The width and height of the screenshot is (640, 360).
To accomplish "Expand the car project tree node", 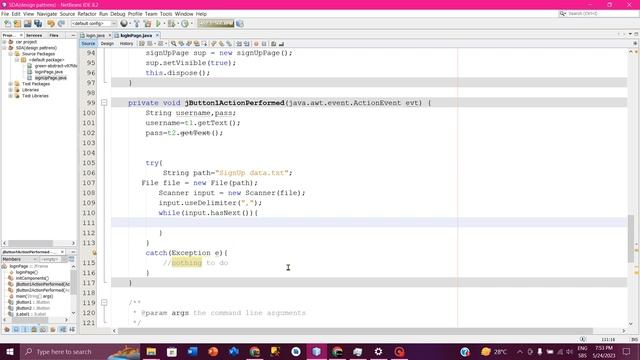I will (x=4, y=42).
